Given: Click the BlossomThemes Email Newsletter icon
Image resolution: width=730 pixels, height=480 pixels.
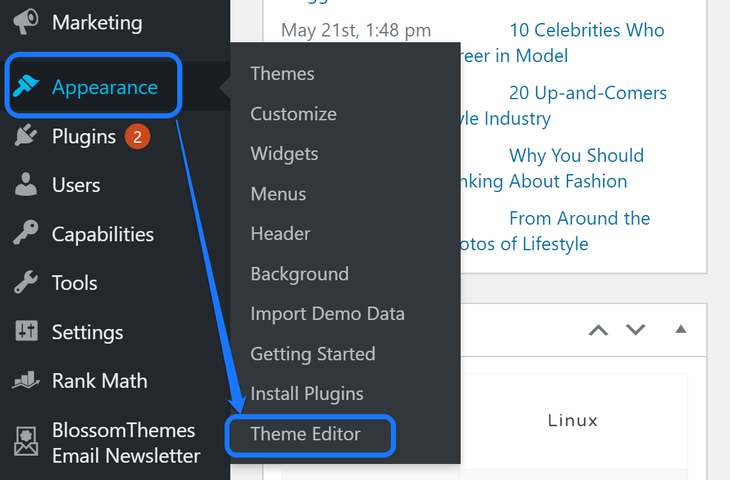Looking at the screenshot, I should pyautogui.click(x=26, y=441).
